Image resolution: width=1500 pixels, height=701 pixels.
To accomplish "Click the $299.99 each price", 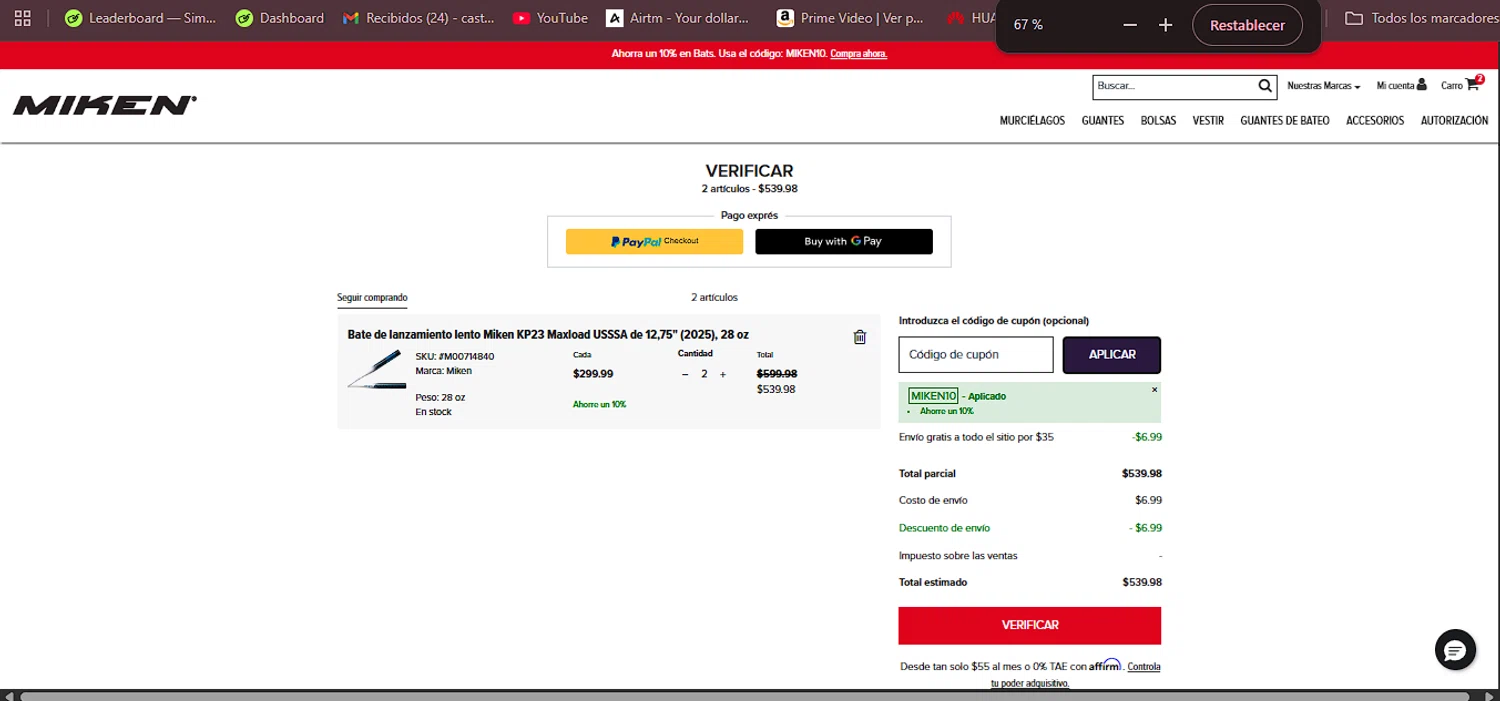I will tap(593, 374).
